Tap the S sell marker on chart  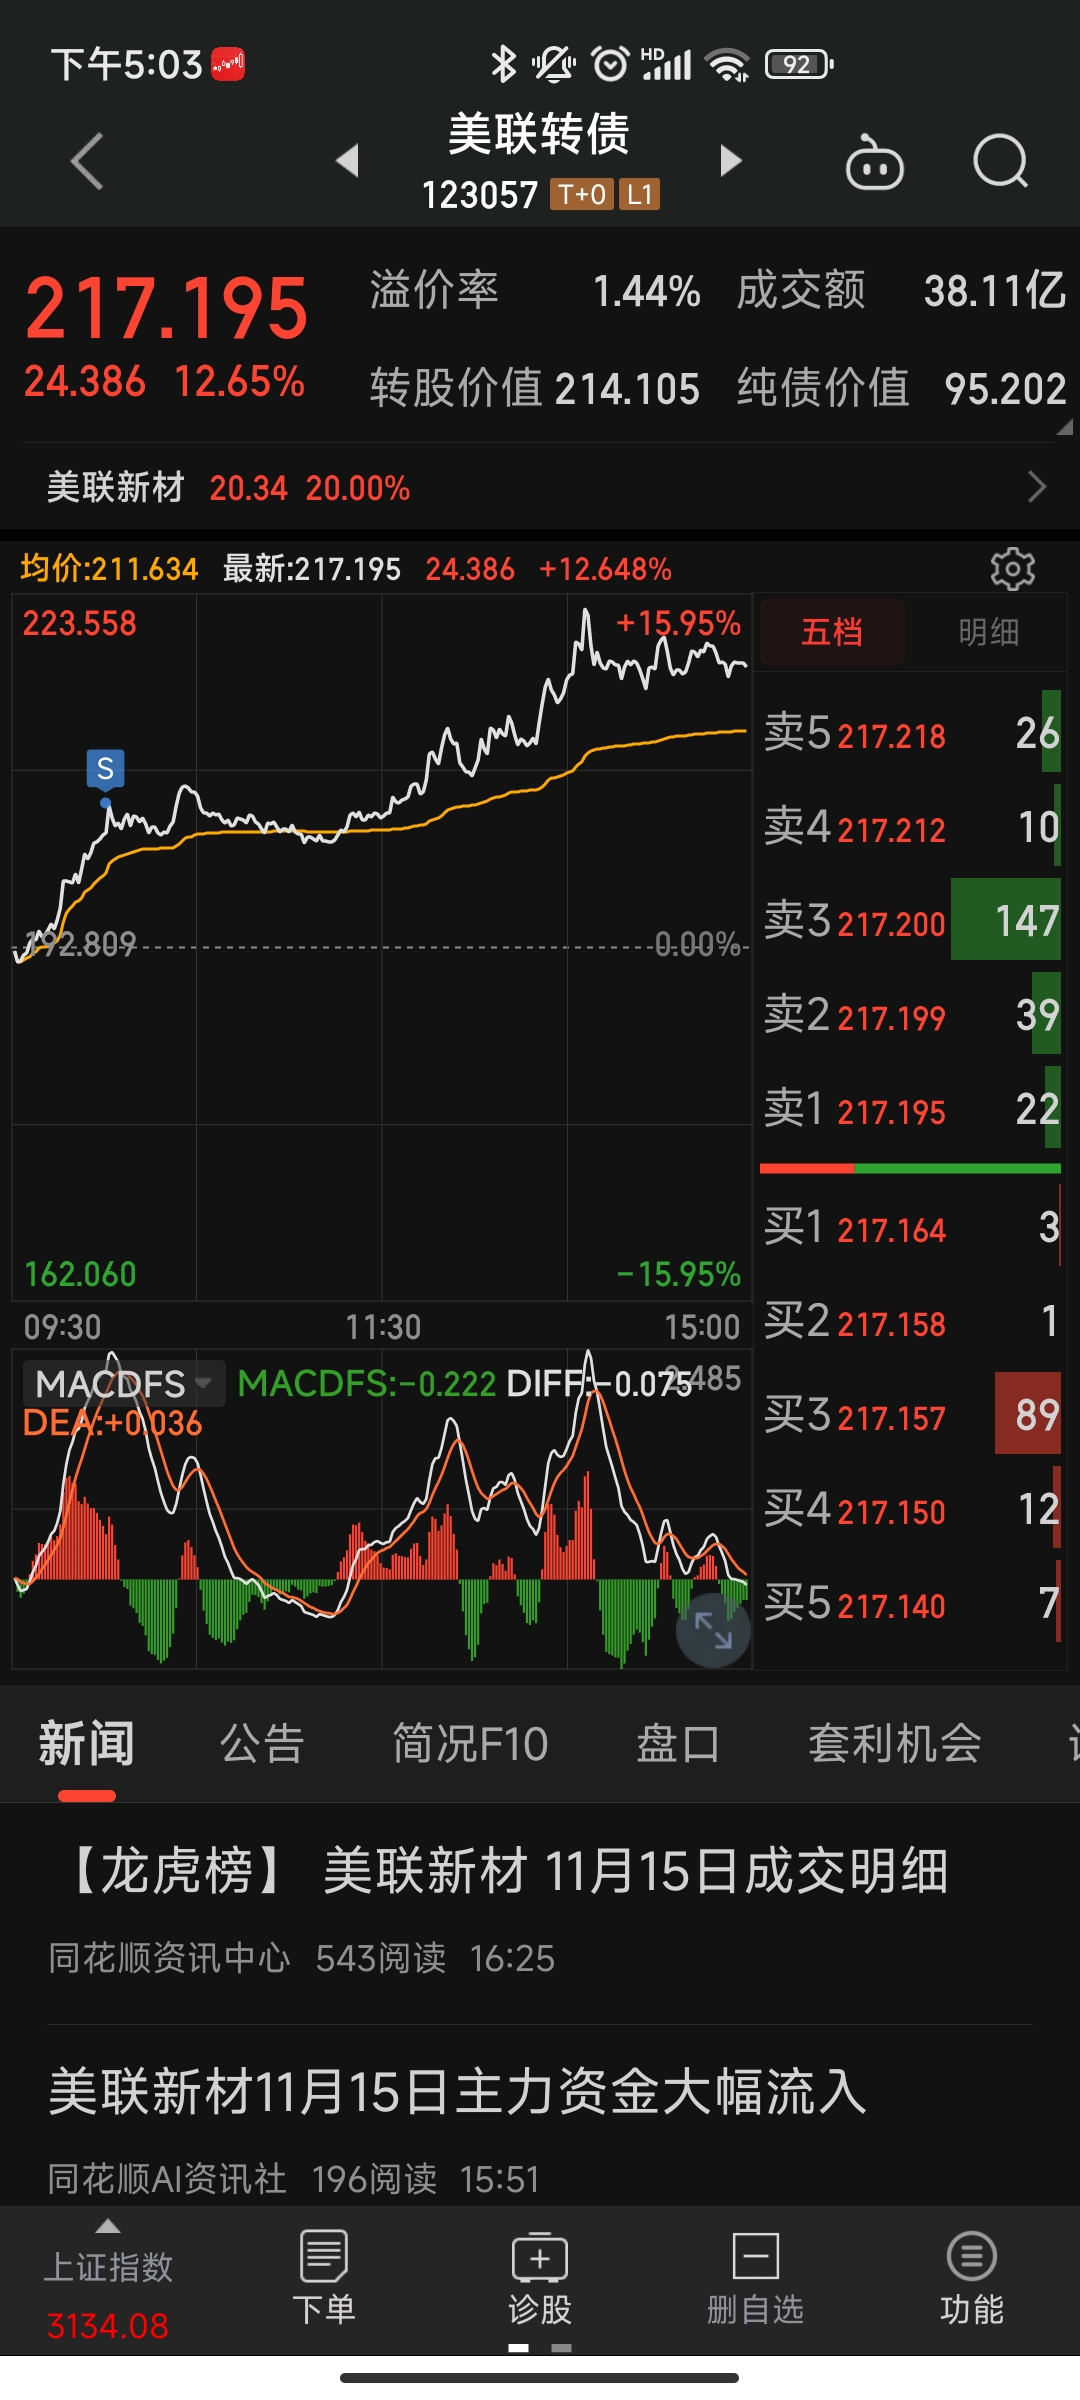[x=105, y=769]
